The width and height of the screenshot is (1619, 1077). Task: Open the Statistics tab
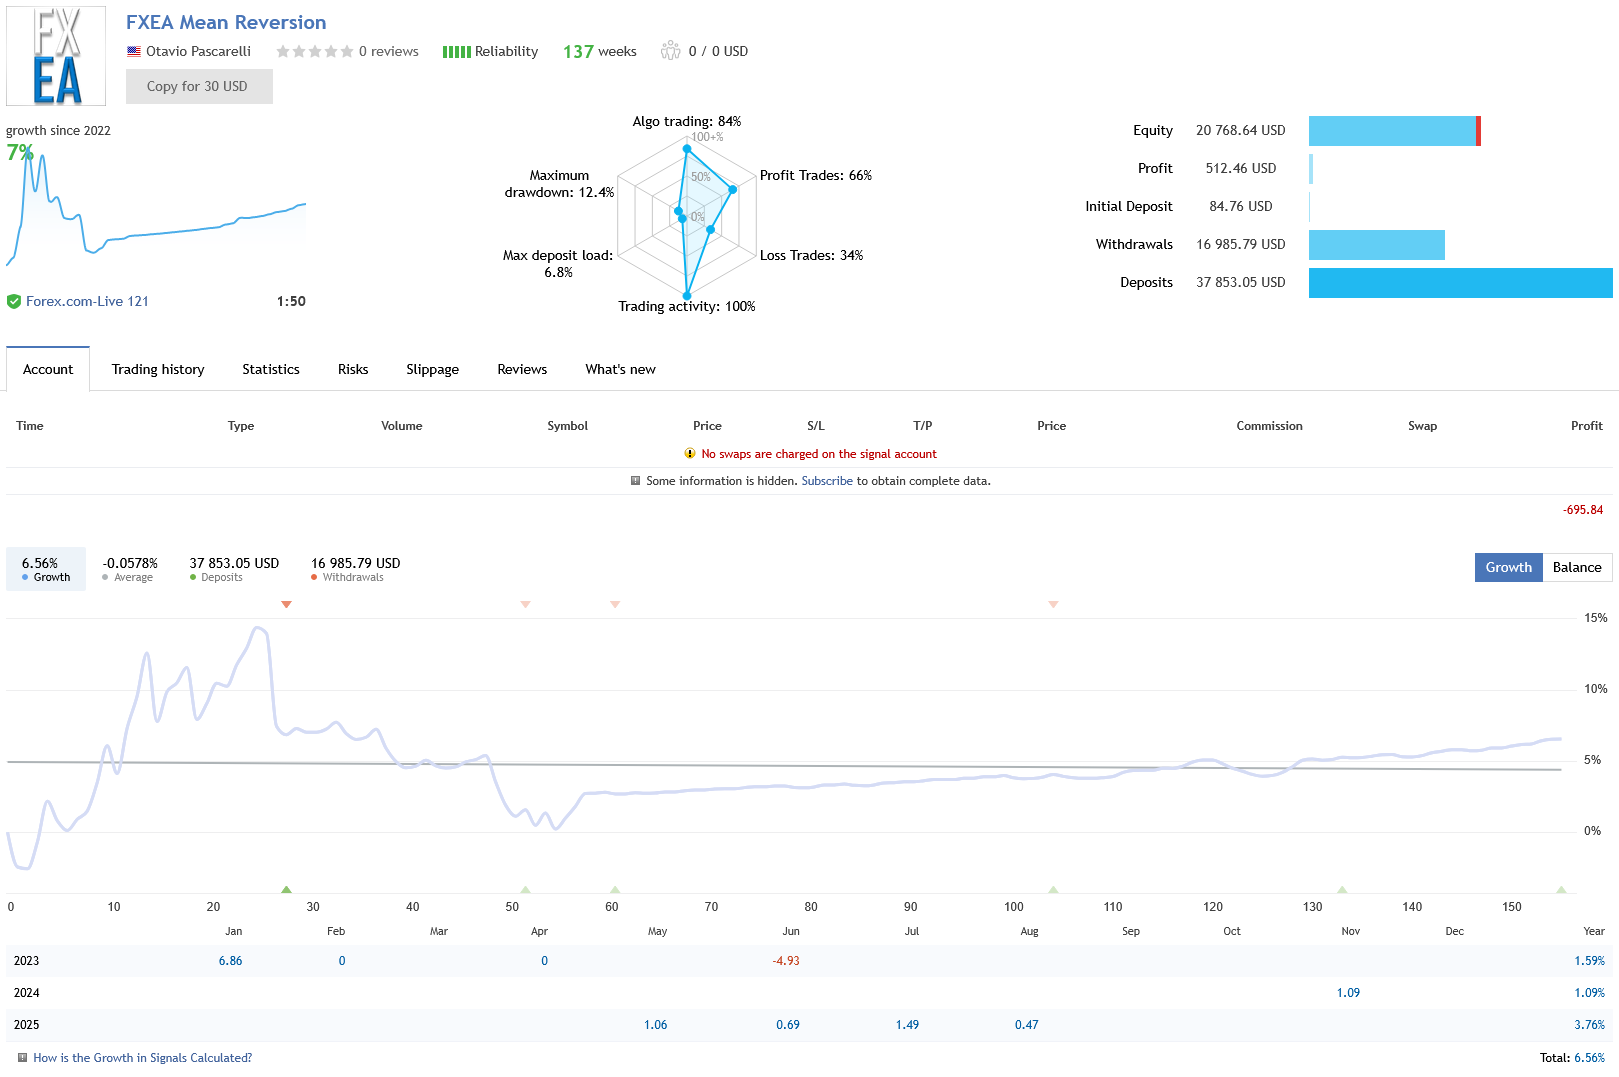point(271,369)
